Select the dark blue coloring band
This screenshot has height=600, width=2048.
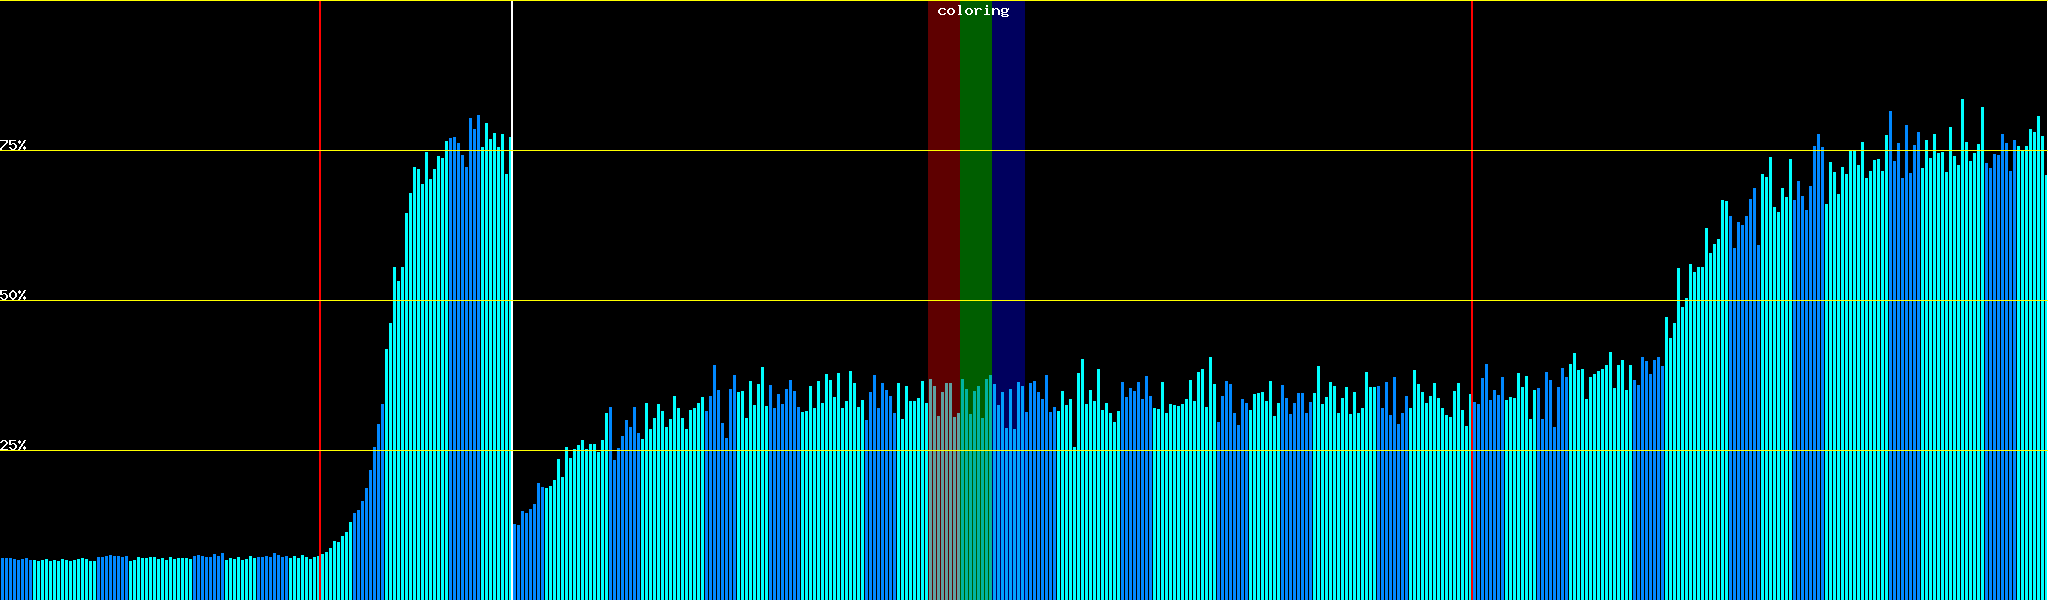1008,200
